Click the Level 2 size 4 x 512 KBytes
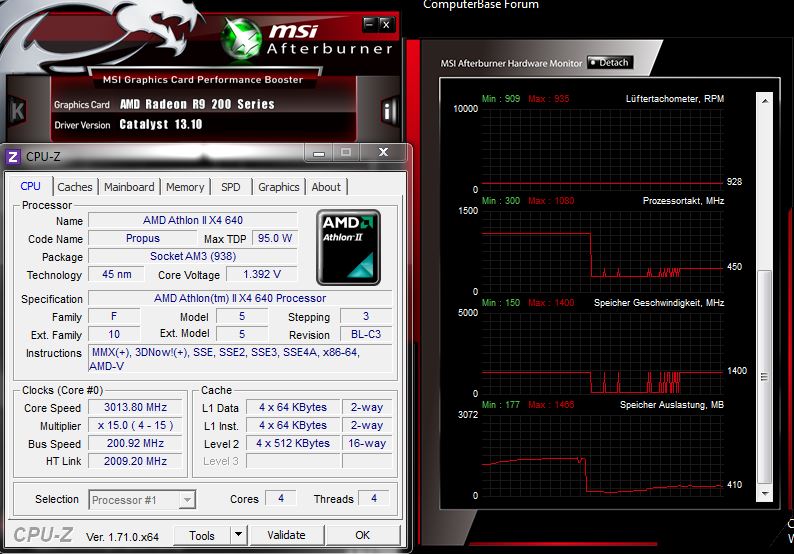This screenshot has width=794, height=554. click(x=293, y=443)
